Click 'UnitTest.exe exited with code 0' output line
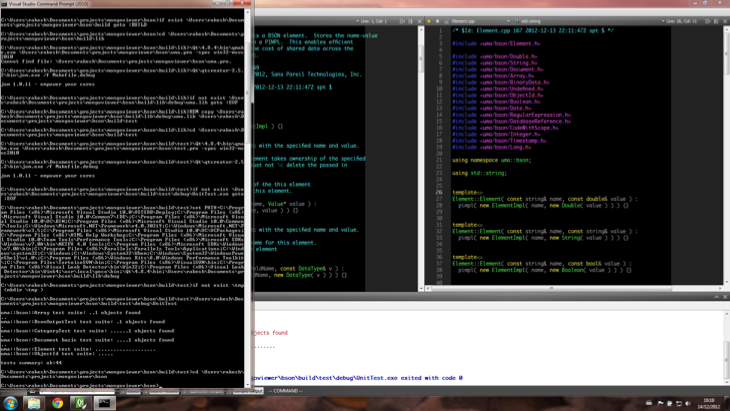The image size is (730, 411). (409, 378)
